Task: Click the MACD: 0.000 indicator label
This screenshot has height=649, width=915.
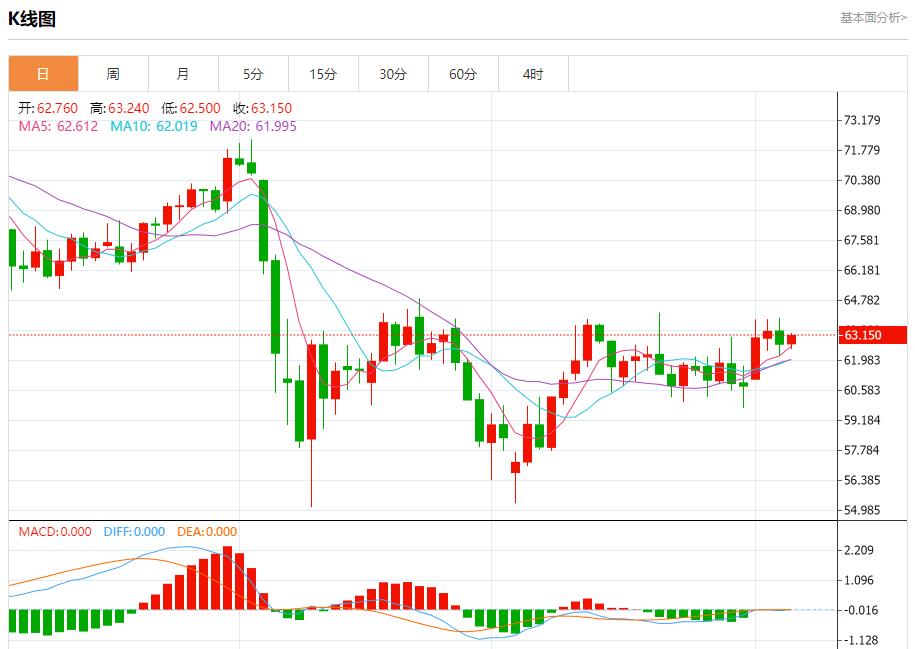Action: click(55, 532)
